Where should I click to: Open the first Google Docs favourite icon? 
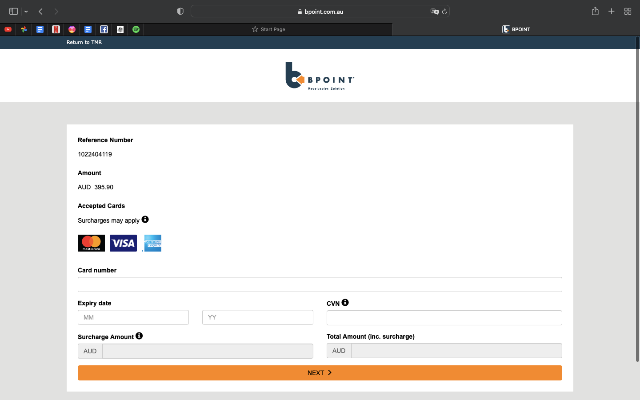tap(40, 29)
